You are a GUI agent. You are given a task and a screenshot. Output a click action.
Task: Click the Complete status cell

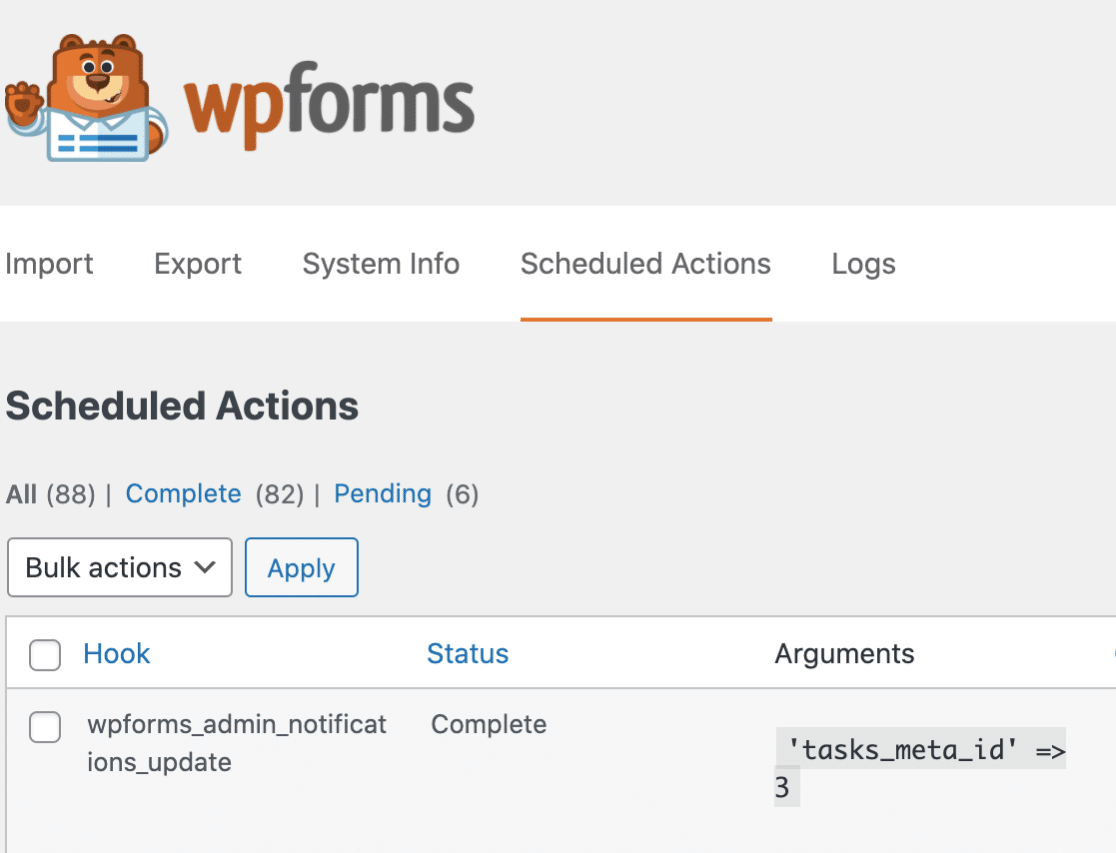(489, 724)
